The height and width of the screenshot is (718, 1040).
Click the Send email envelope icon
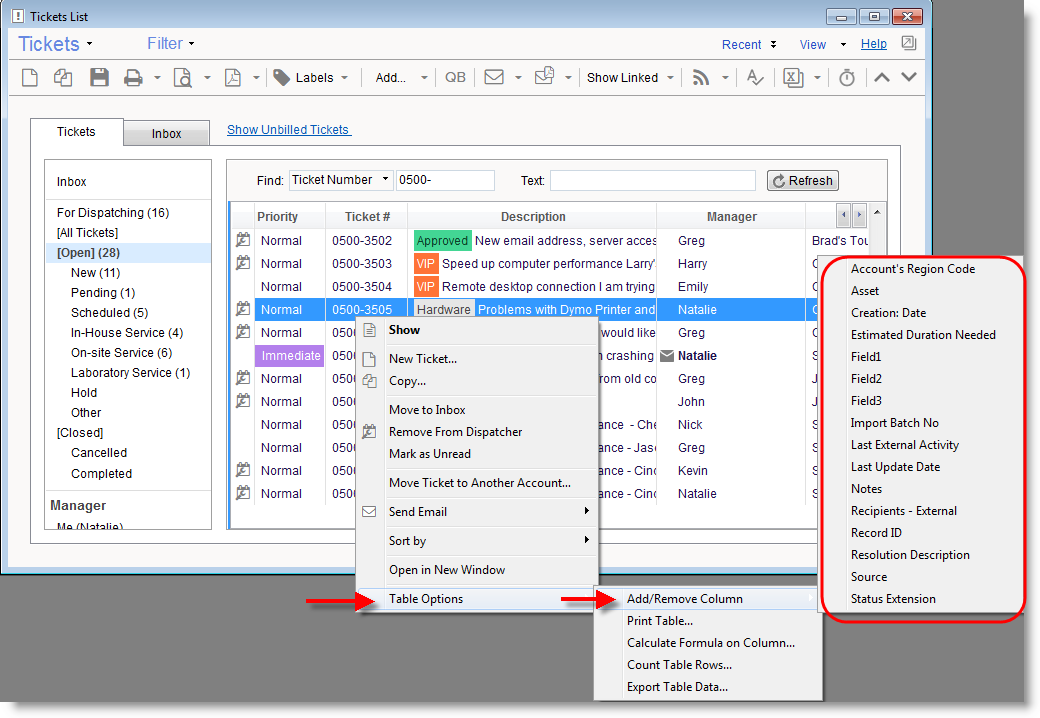(494, 78)
